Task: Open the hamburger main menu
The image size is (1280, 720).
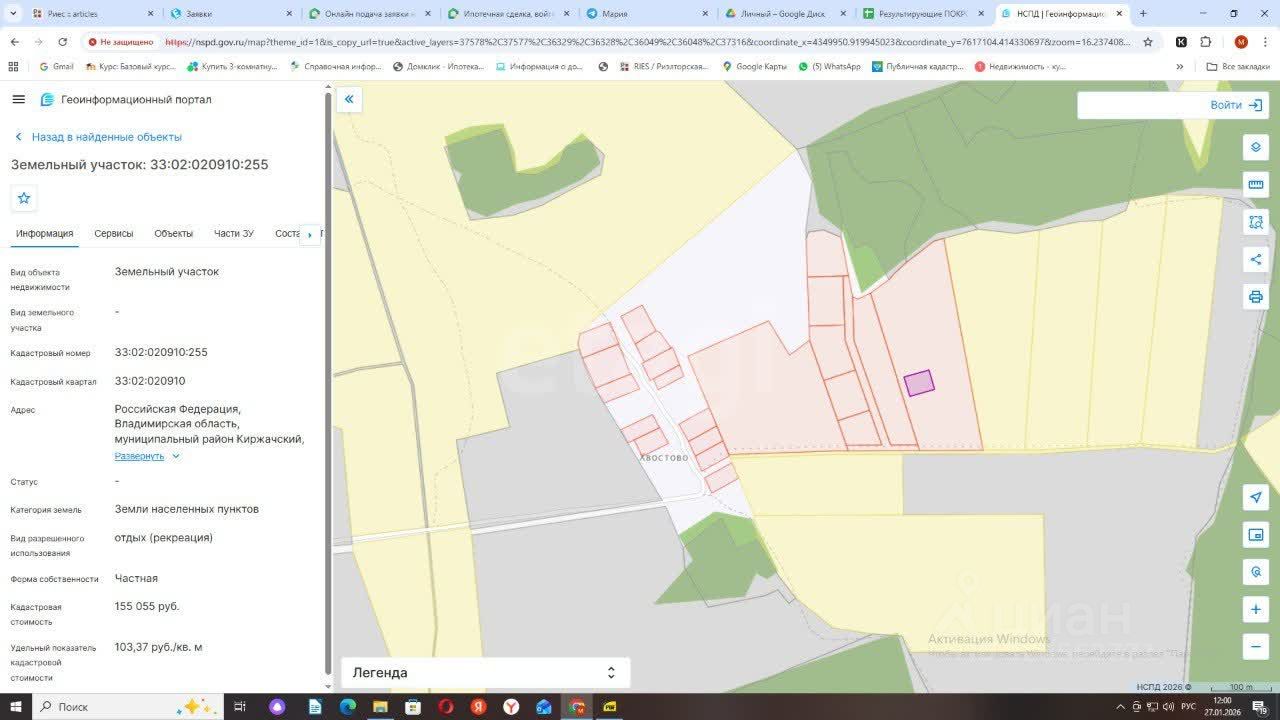Action: [x=19, y=99]
